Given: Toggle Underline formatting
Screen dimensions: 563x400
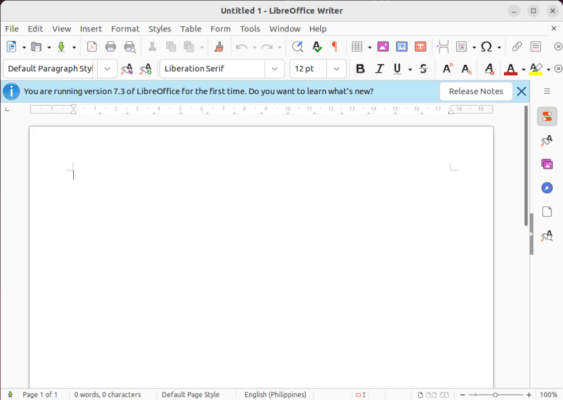Looking at the screenshot, I should point(397,69).
